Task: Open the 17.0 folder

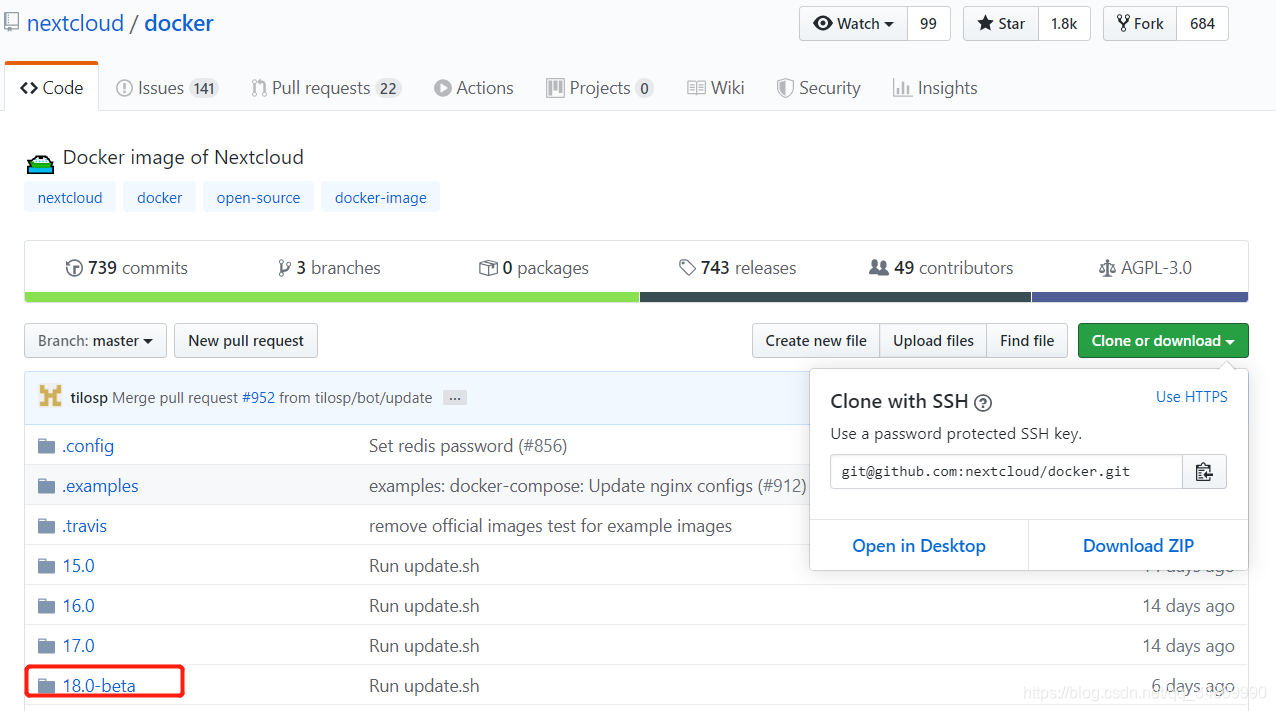Action: coord(78,646)
